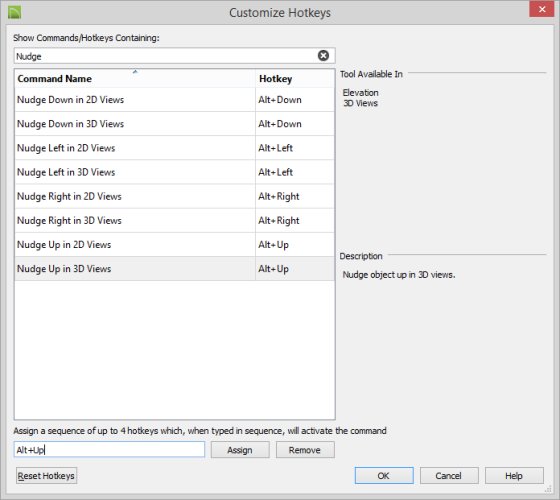Close the Customize Hotkeys dialog
This screenshot has height=500, width=560.
click(541, 9)
